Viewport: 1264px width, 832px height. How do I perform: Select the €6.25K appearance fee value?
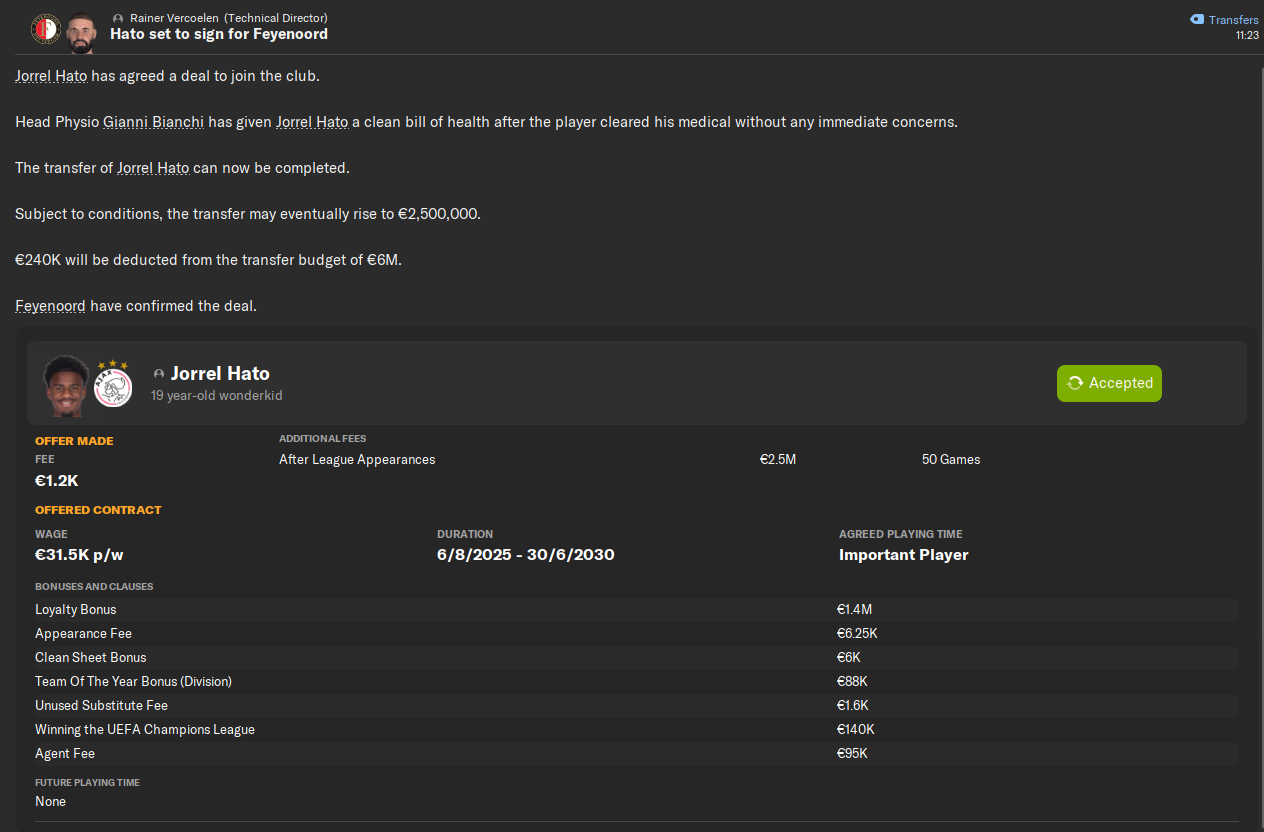pos(857,634)
